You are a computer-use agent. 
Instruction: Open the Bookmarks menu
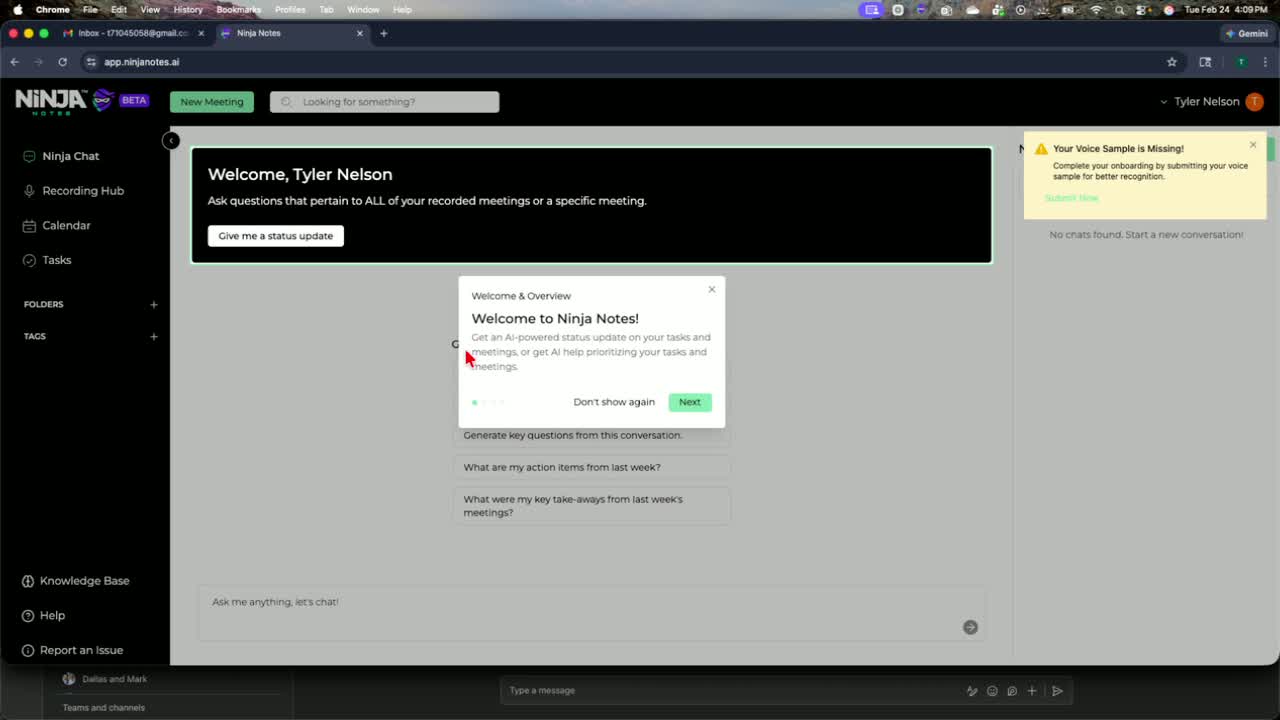tap(238, 9)
